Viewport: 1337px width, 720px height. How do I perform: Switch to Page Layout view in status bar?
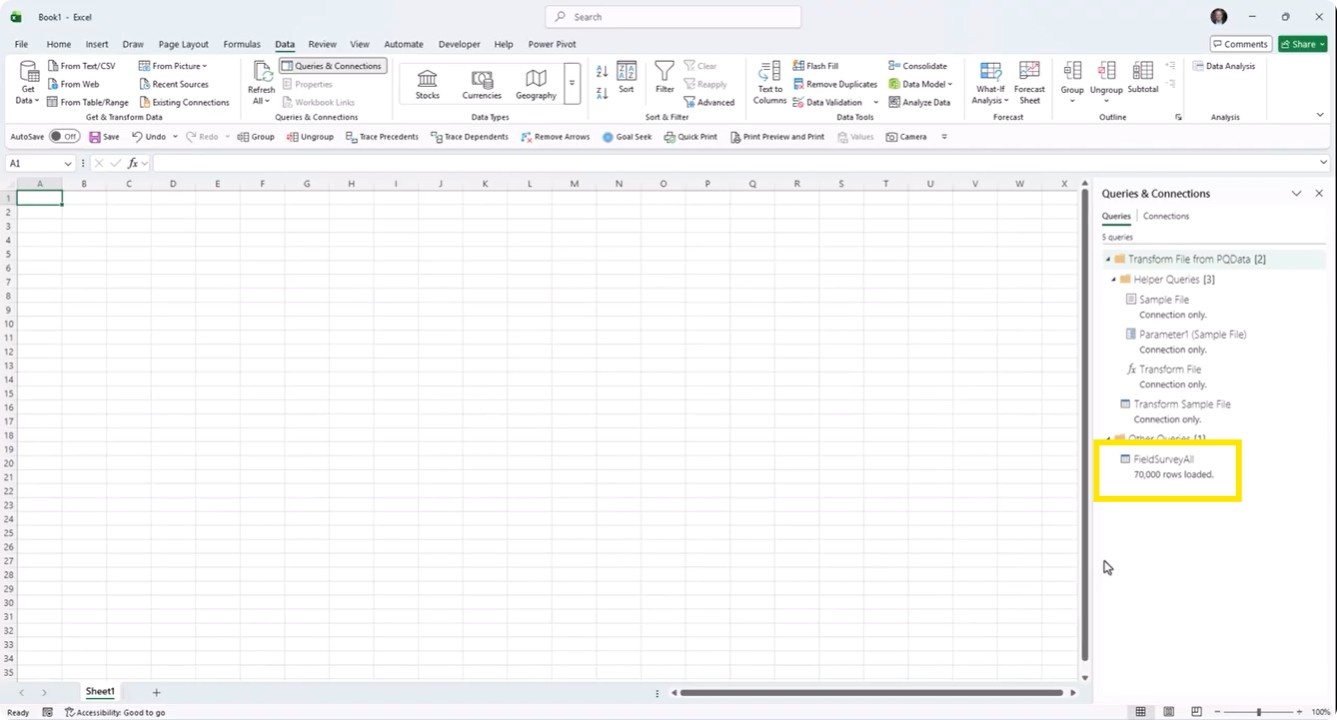1168,712
